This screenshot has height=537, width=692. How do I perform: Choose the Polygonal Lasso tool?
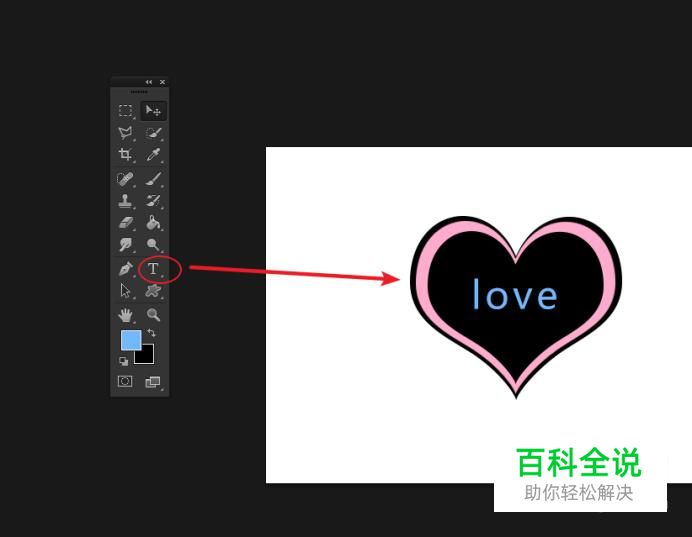click(x=125, y=133)
